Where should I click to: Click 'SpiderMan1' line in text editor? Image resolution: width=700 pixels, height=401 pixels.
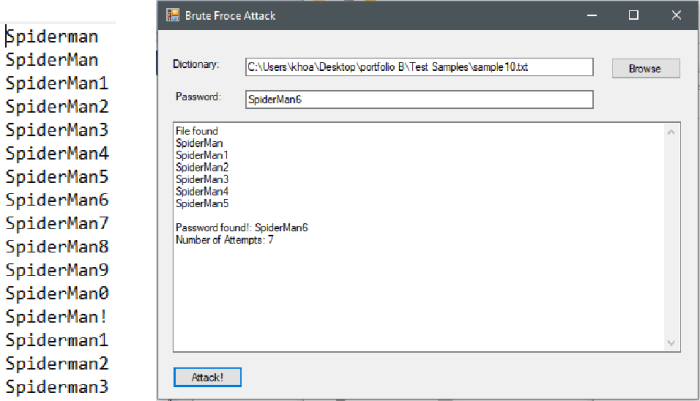[x=57, y=83]
